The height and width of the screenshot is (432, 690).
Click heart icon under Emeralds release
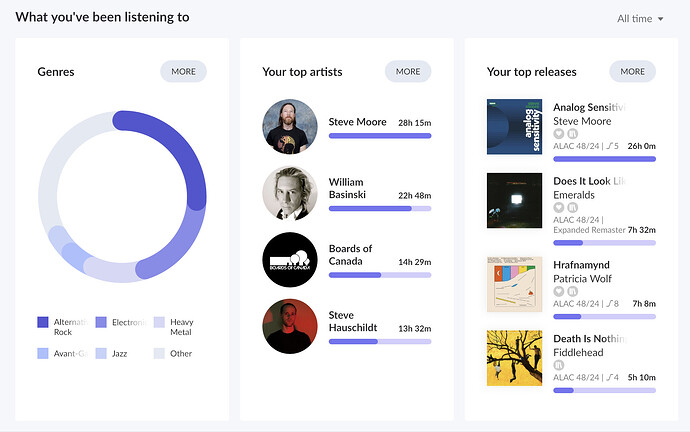click(558, 207)
